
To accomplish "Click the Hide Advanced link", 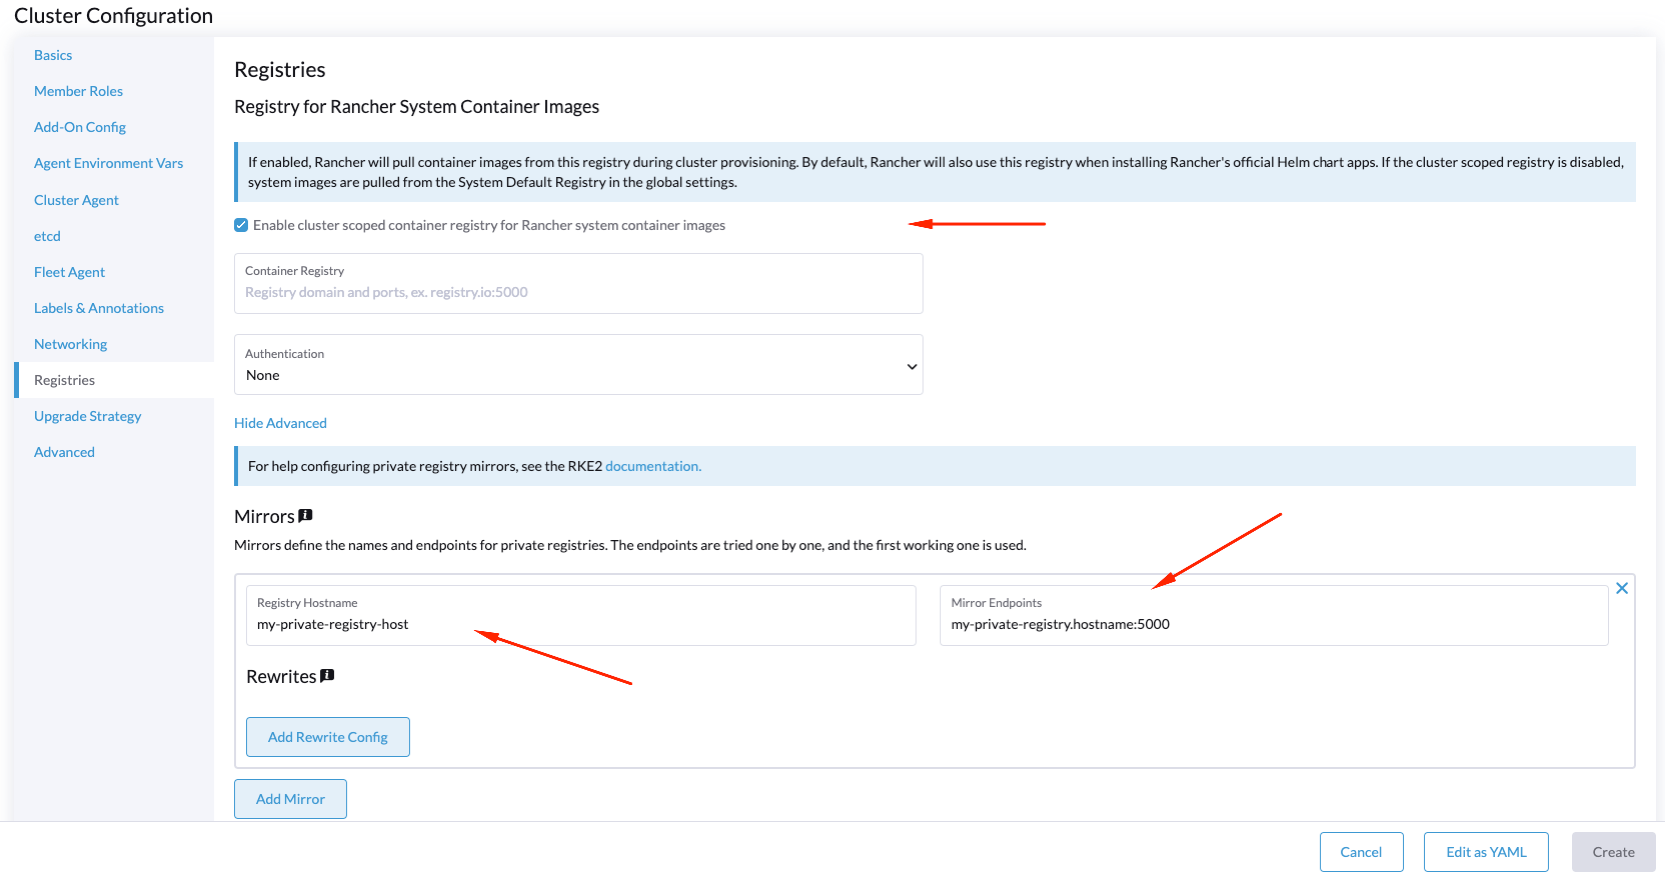I will tap(280, 423).
